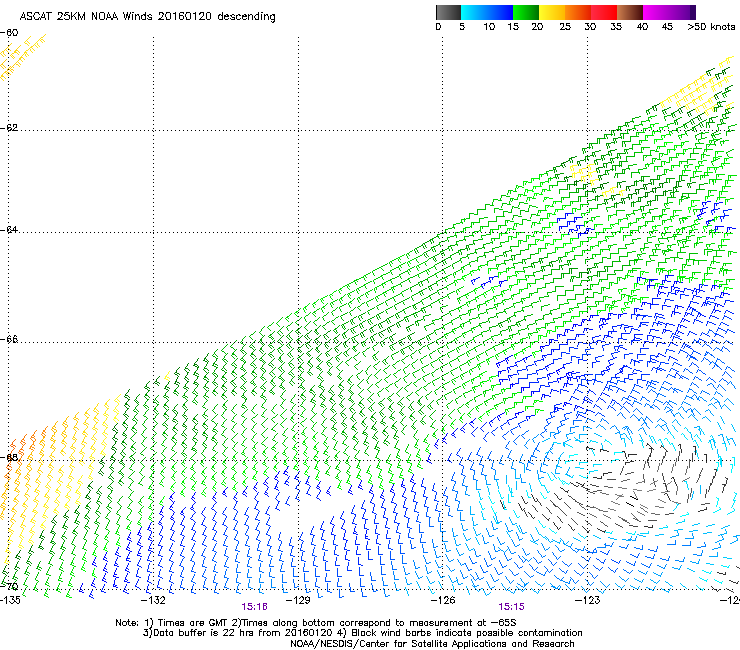Screen dimensions: 740x650
Task: Click the '-64' latitude label
Action: pos(9,230)
